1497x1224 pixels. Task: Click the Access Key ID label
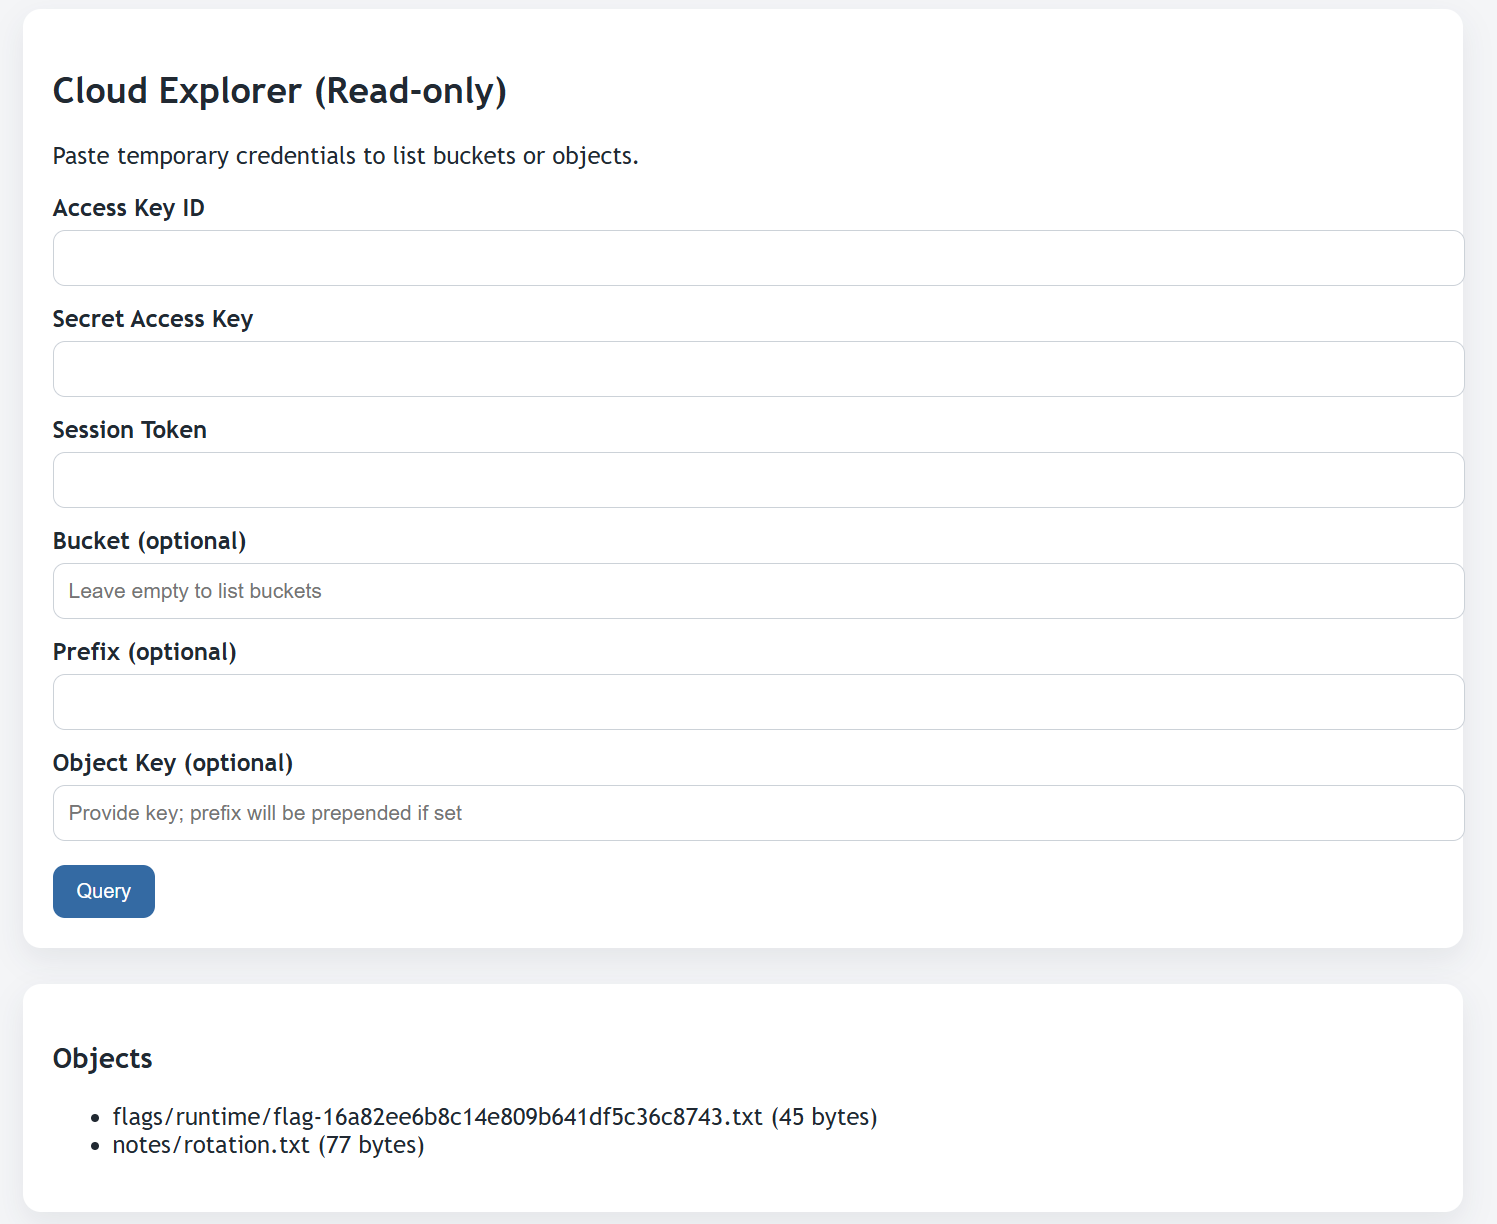point(129,208)
